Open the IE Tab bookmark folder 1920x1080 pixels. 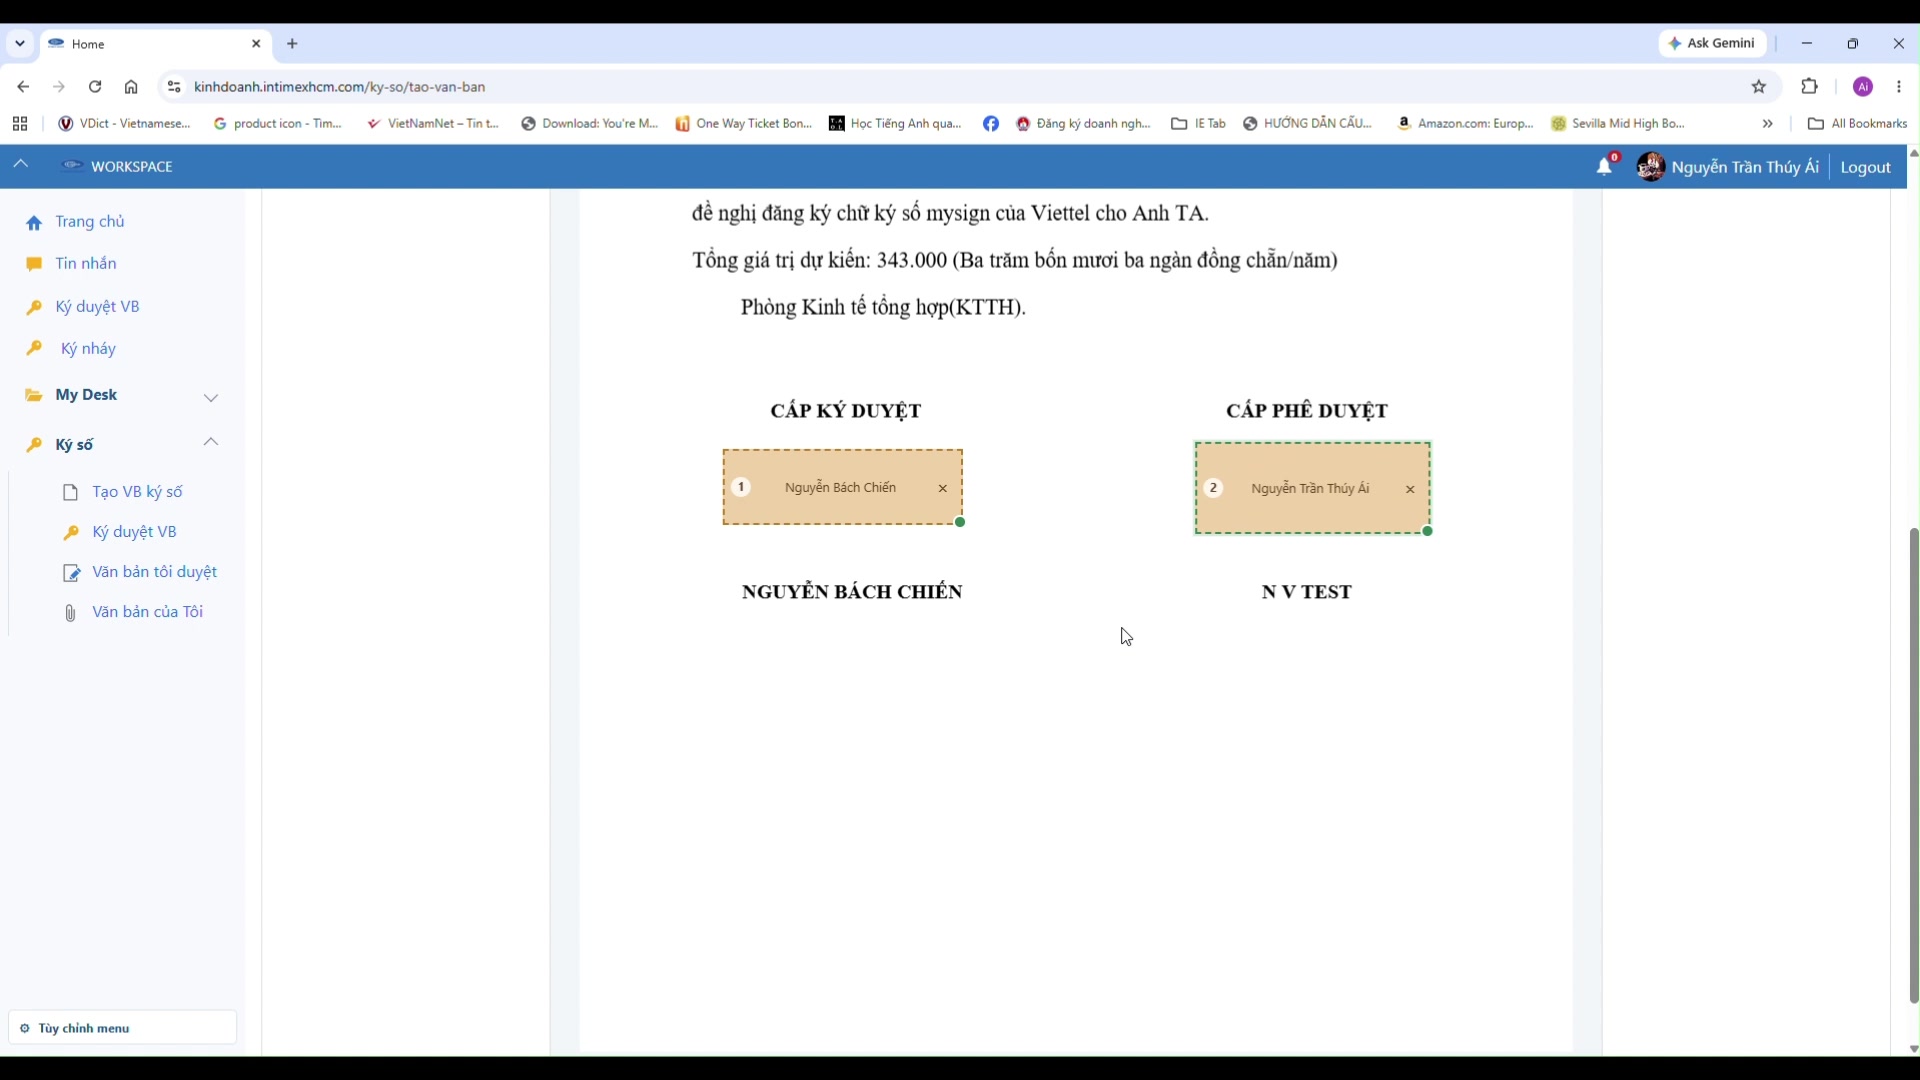[1199, 124]
